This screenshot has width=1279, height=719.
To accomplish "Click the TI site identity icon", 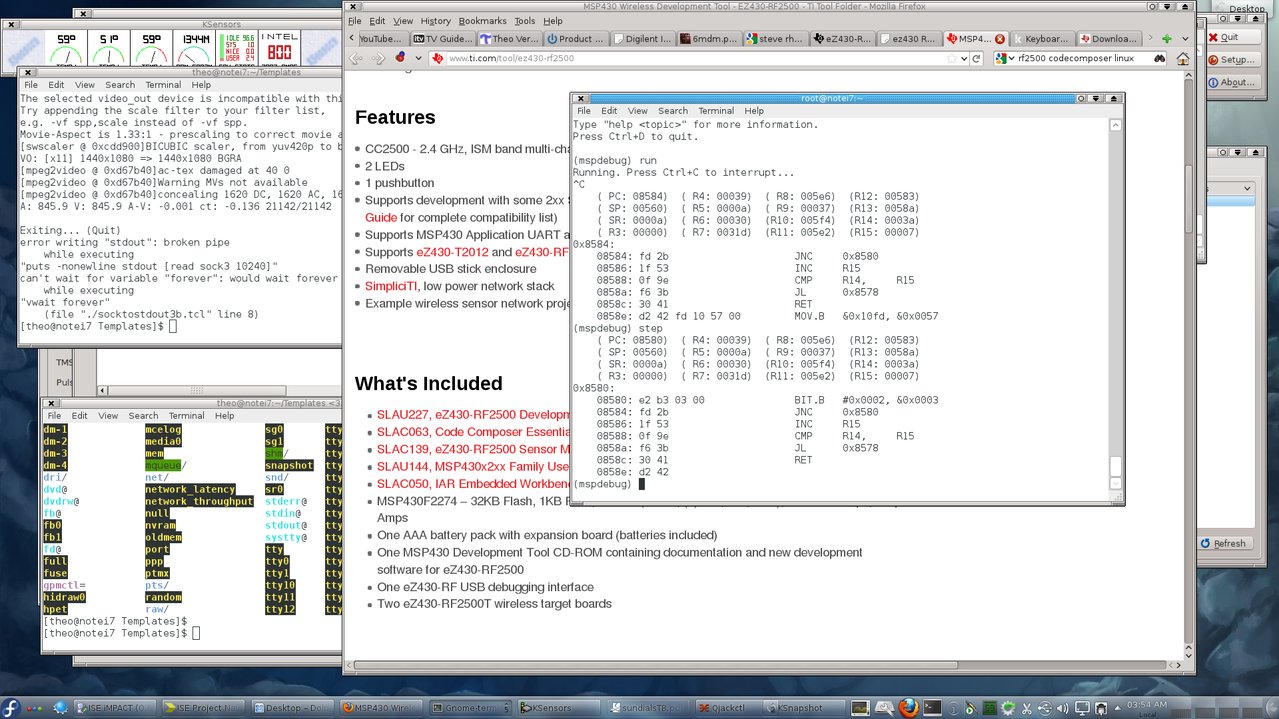I will pyautogui.click(x=437, y=58).
